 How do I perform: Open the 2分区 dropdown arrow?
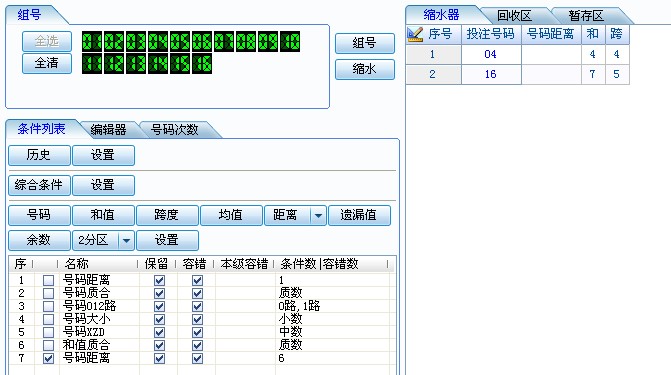click(126, 241)
